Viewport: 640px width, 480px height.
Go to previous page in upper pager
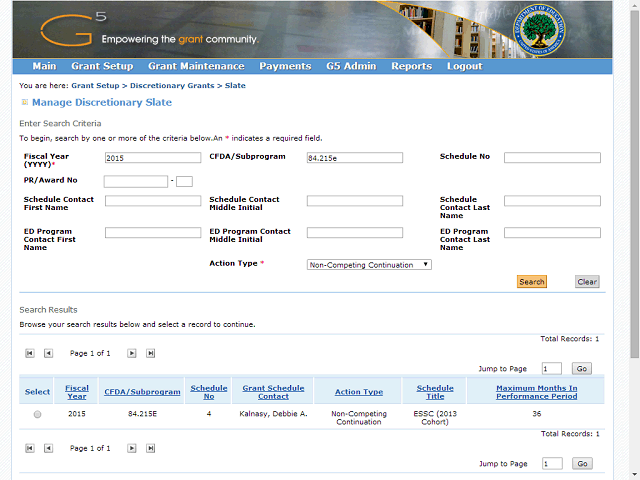[x=48, y=353]
